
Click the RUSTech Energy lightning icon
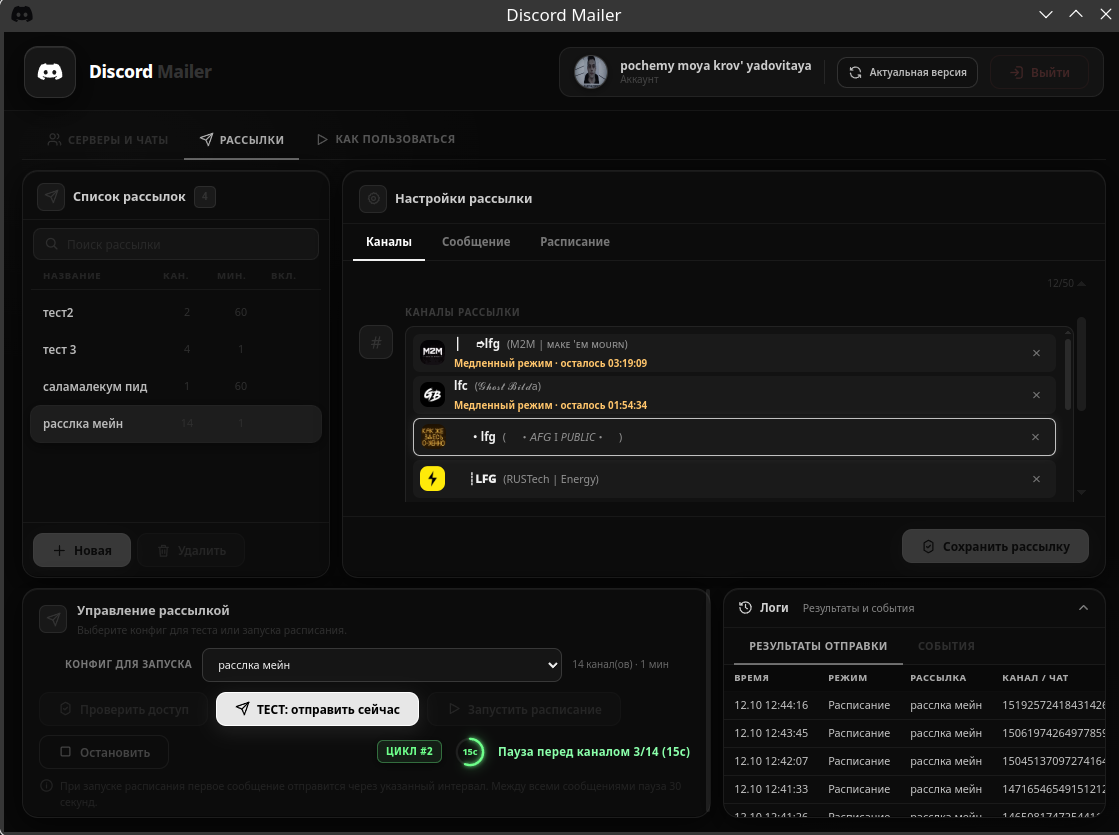[x=432, y=479]
